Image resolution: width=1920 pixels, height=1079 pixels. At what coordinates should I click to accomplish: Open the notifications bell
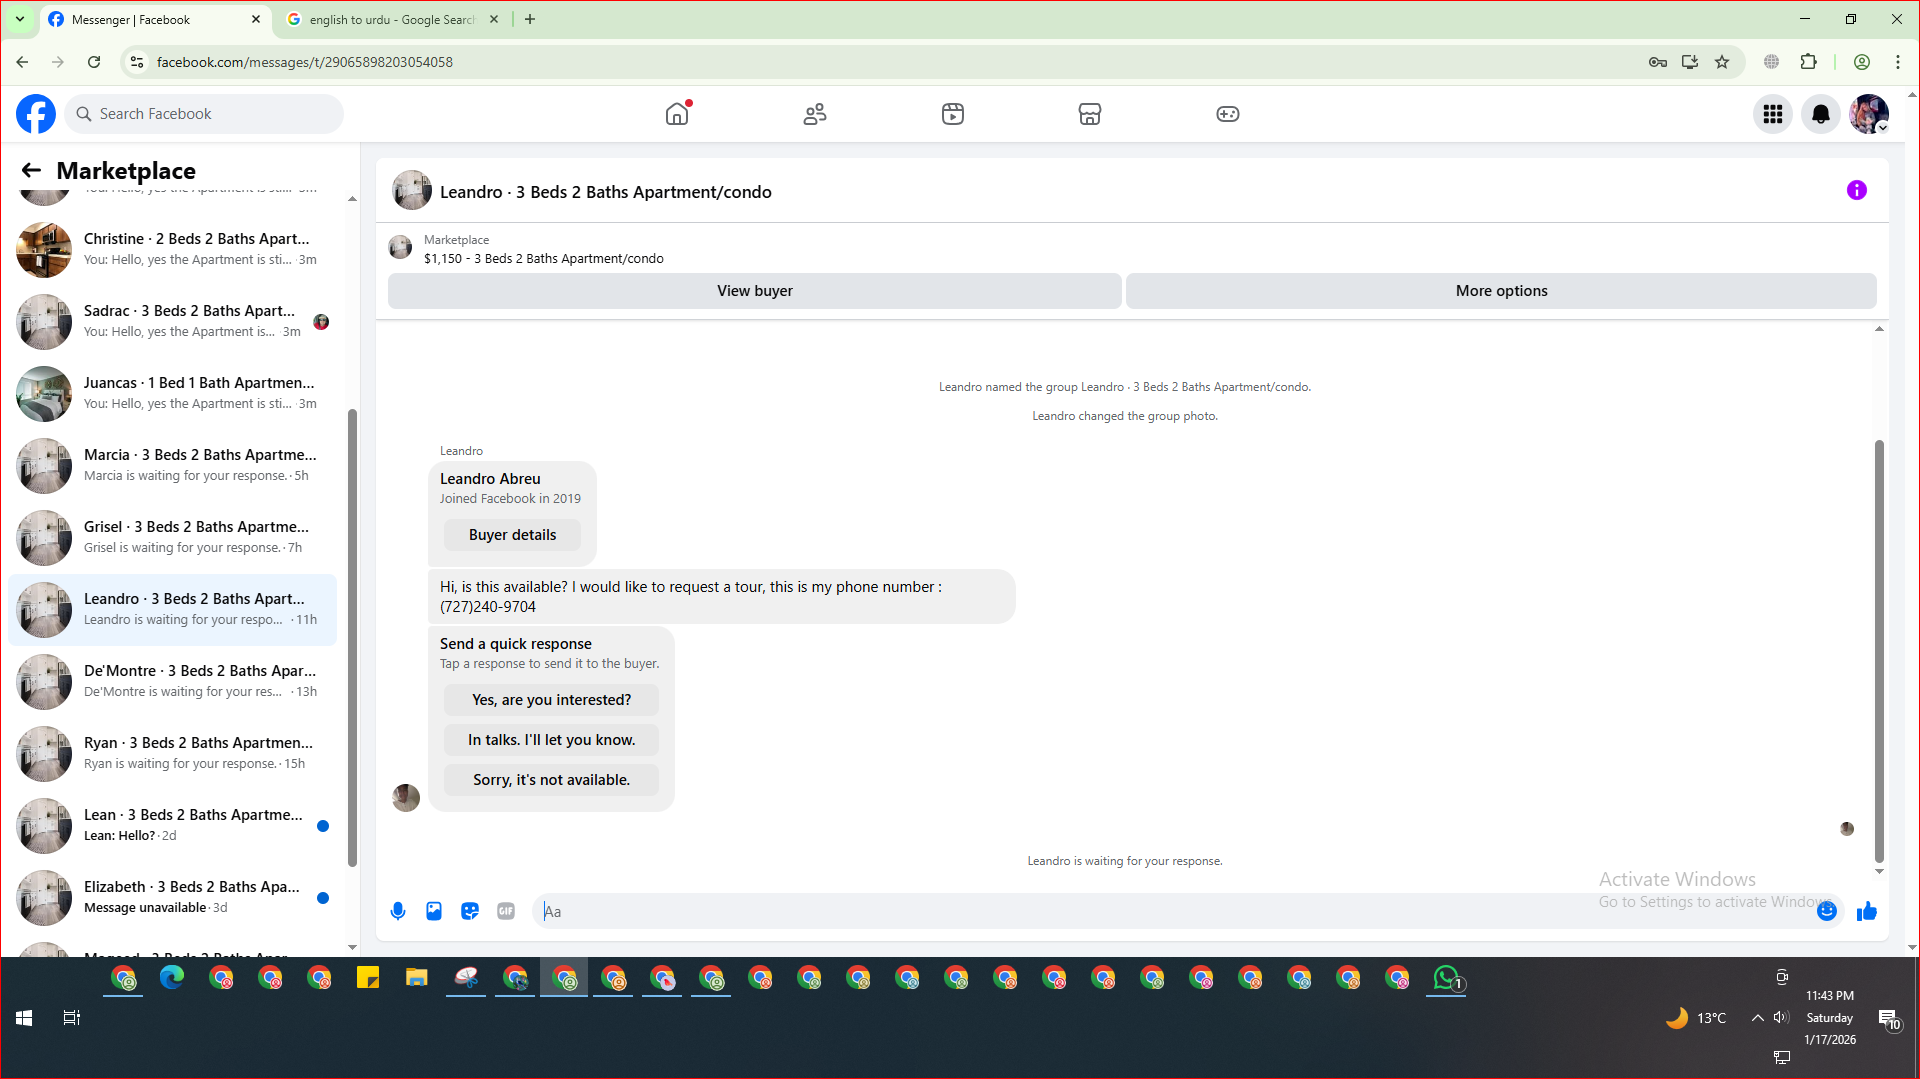tap(1821, 114)
